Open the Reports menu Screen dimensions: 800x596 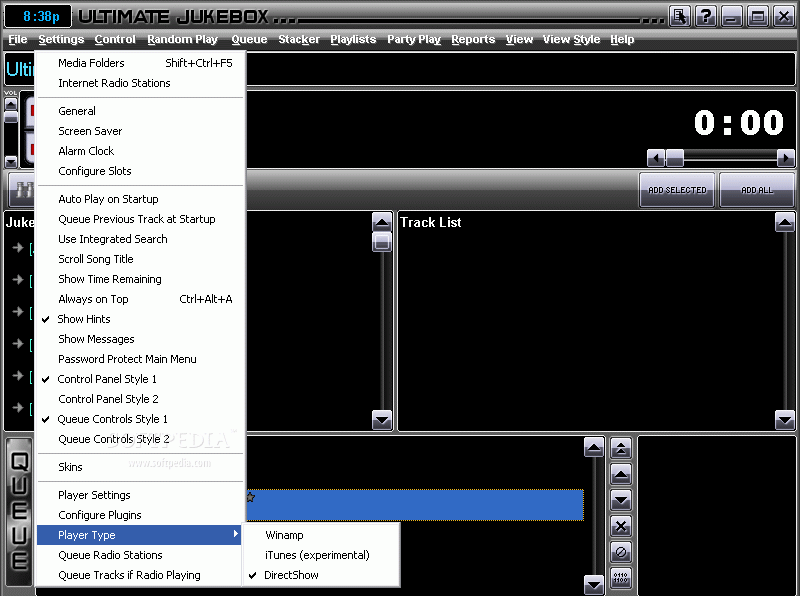tap(473, 39)
